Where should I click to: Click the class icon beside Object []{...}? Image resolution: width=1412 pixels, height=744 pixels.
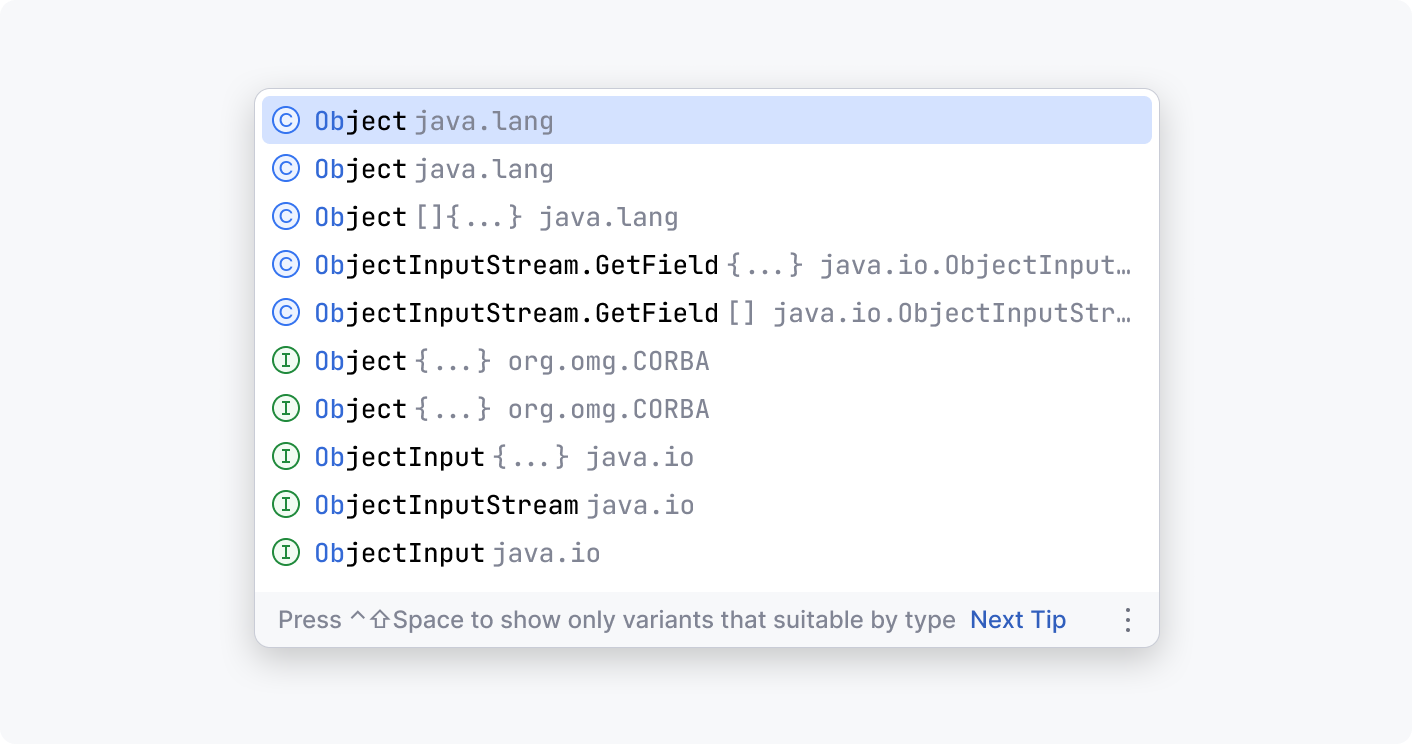(286, 217)
